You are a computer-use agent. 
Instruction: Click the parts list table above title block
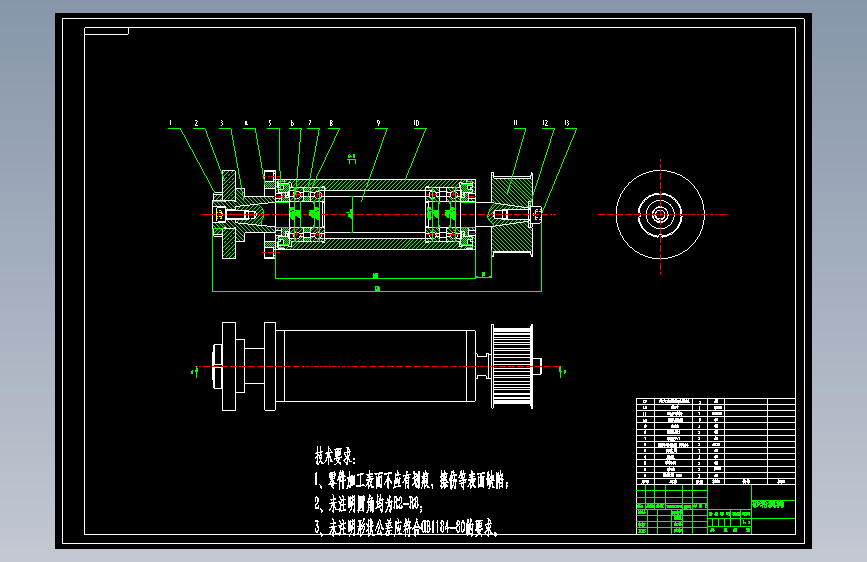coord(715,441)
